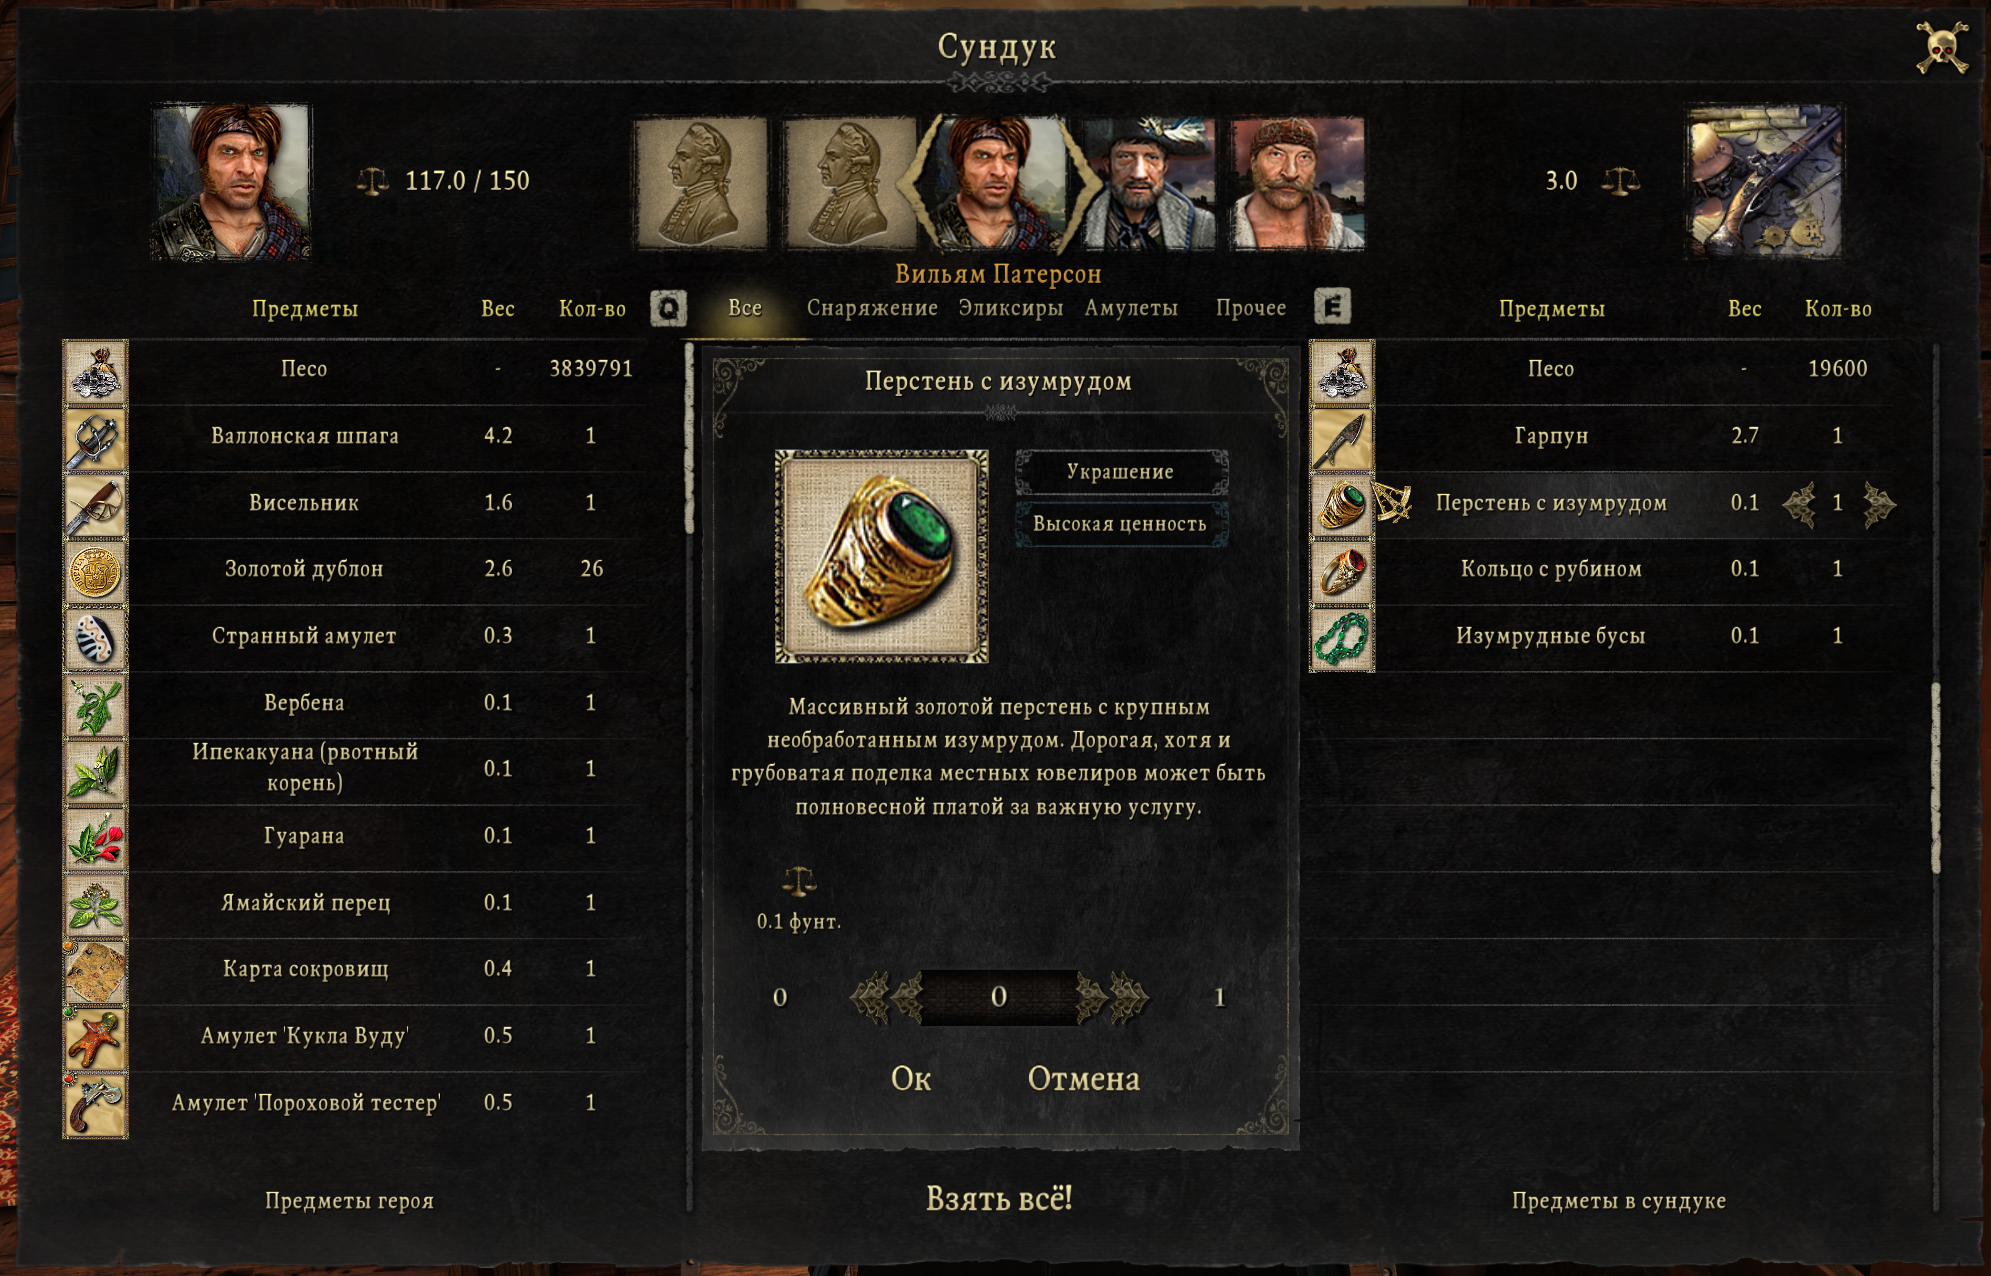Click quantity input field showing 0

[999, 997]
